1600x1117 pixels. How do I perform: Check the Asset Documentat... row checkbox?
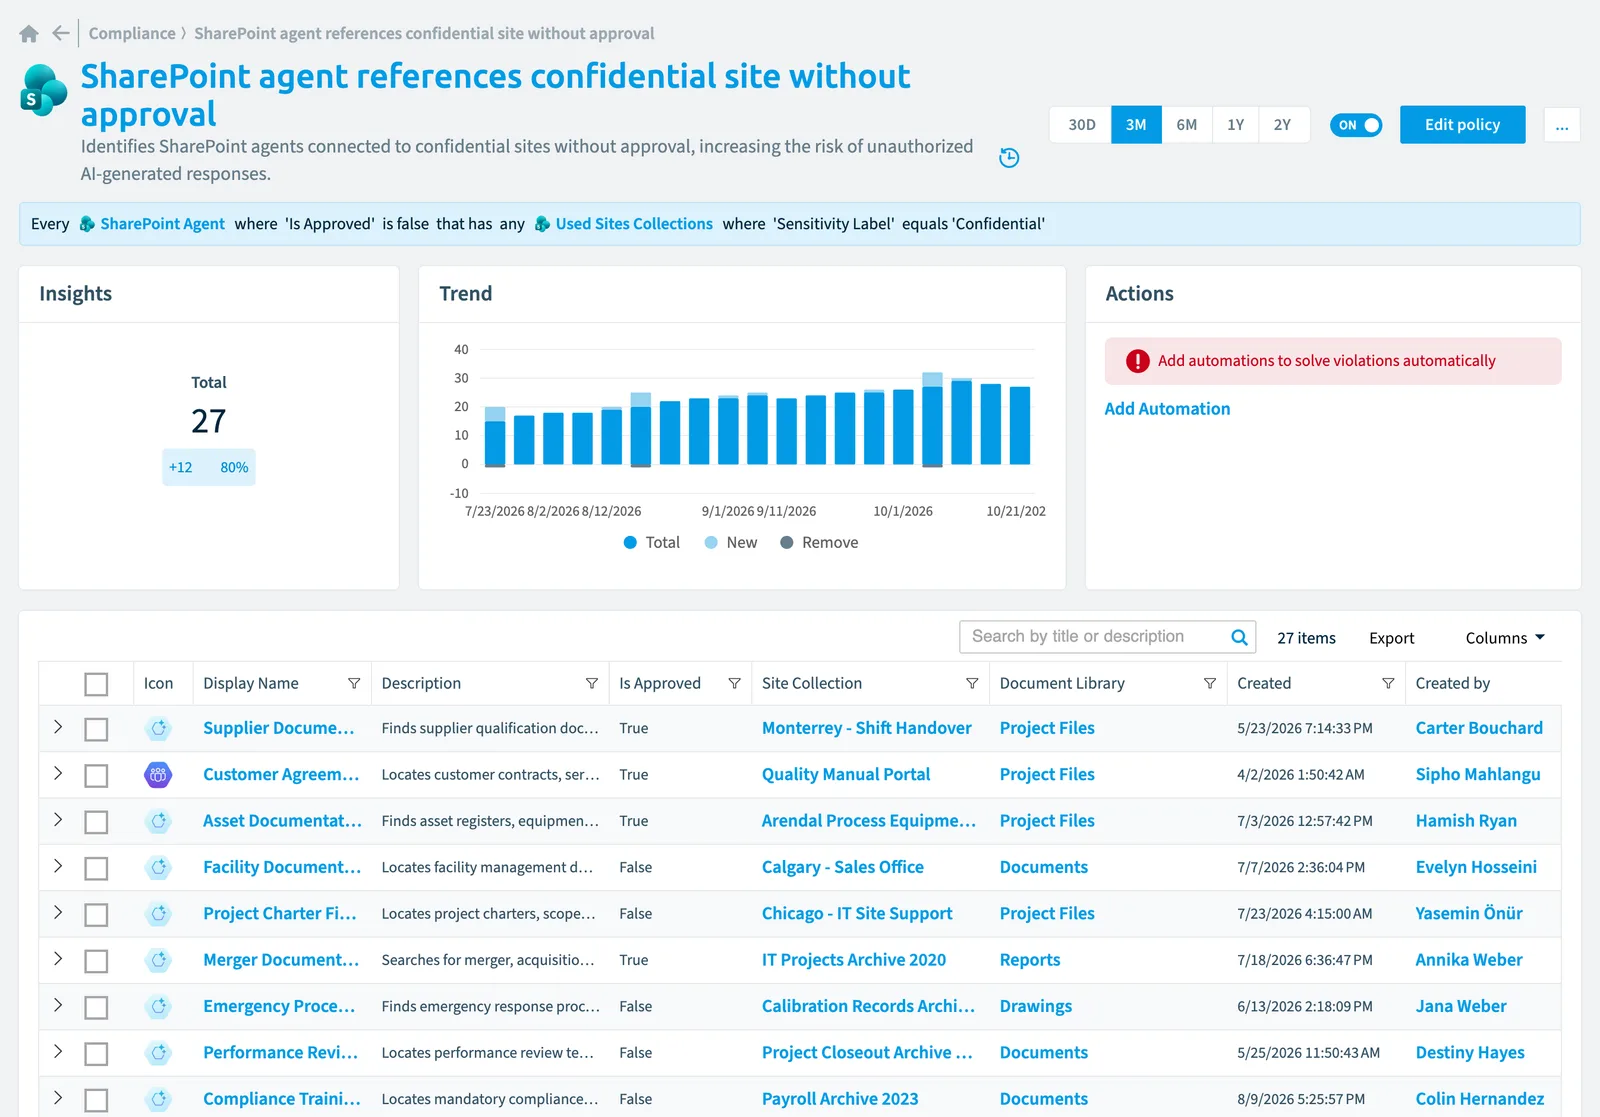point(96,822)
